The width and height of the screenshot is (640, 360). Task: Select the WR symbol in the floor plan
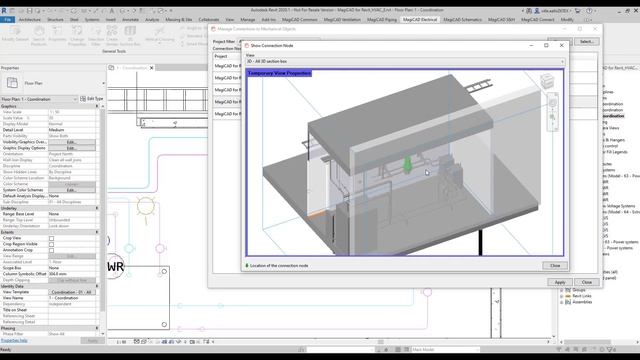[116, 267]
